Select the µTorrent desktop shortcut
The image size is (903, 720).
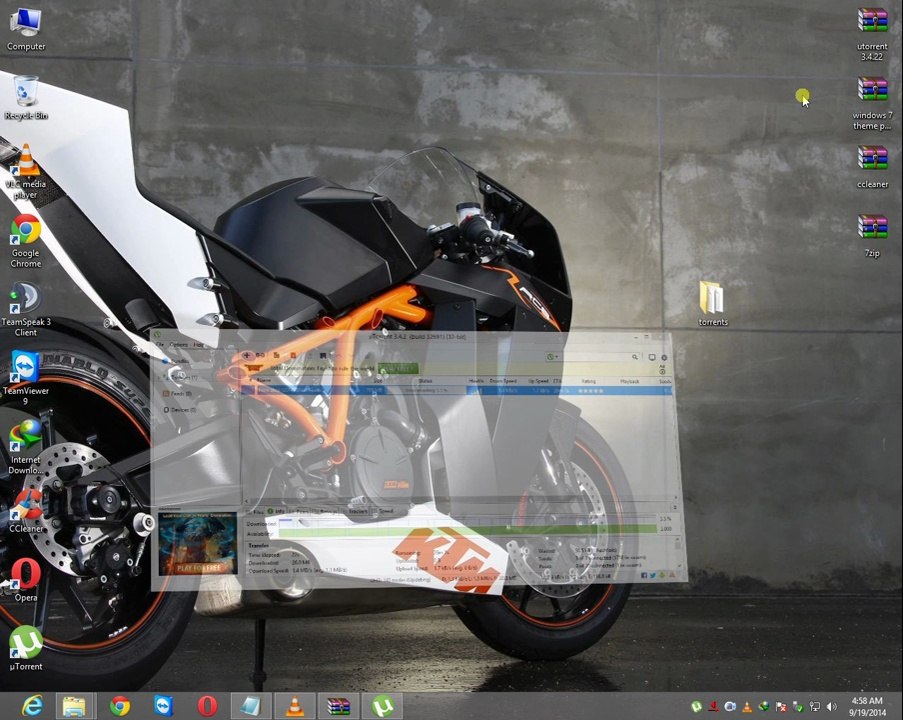(26, 649)
